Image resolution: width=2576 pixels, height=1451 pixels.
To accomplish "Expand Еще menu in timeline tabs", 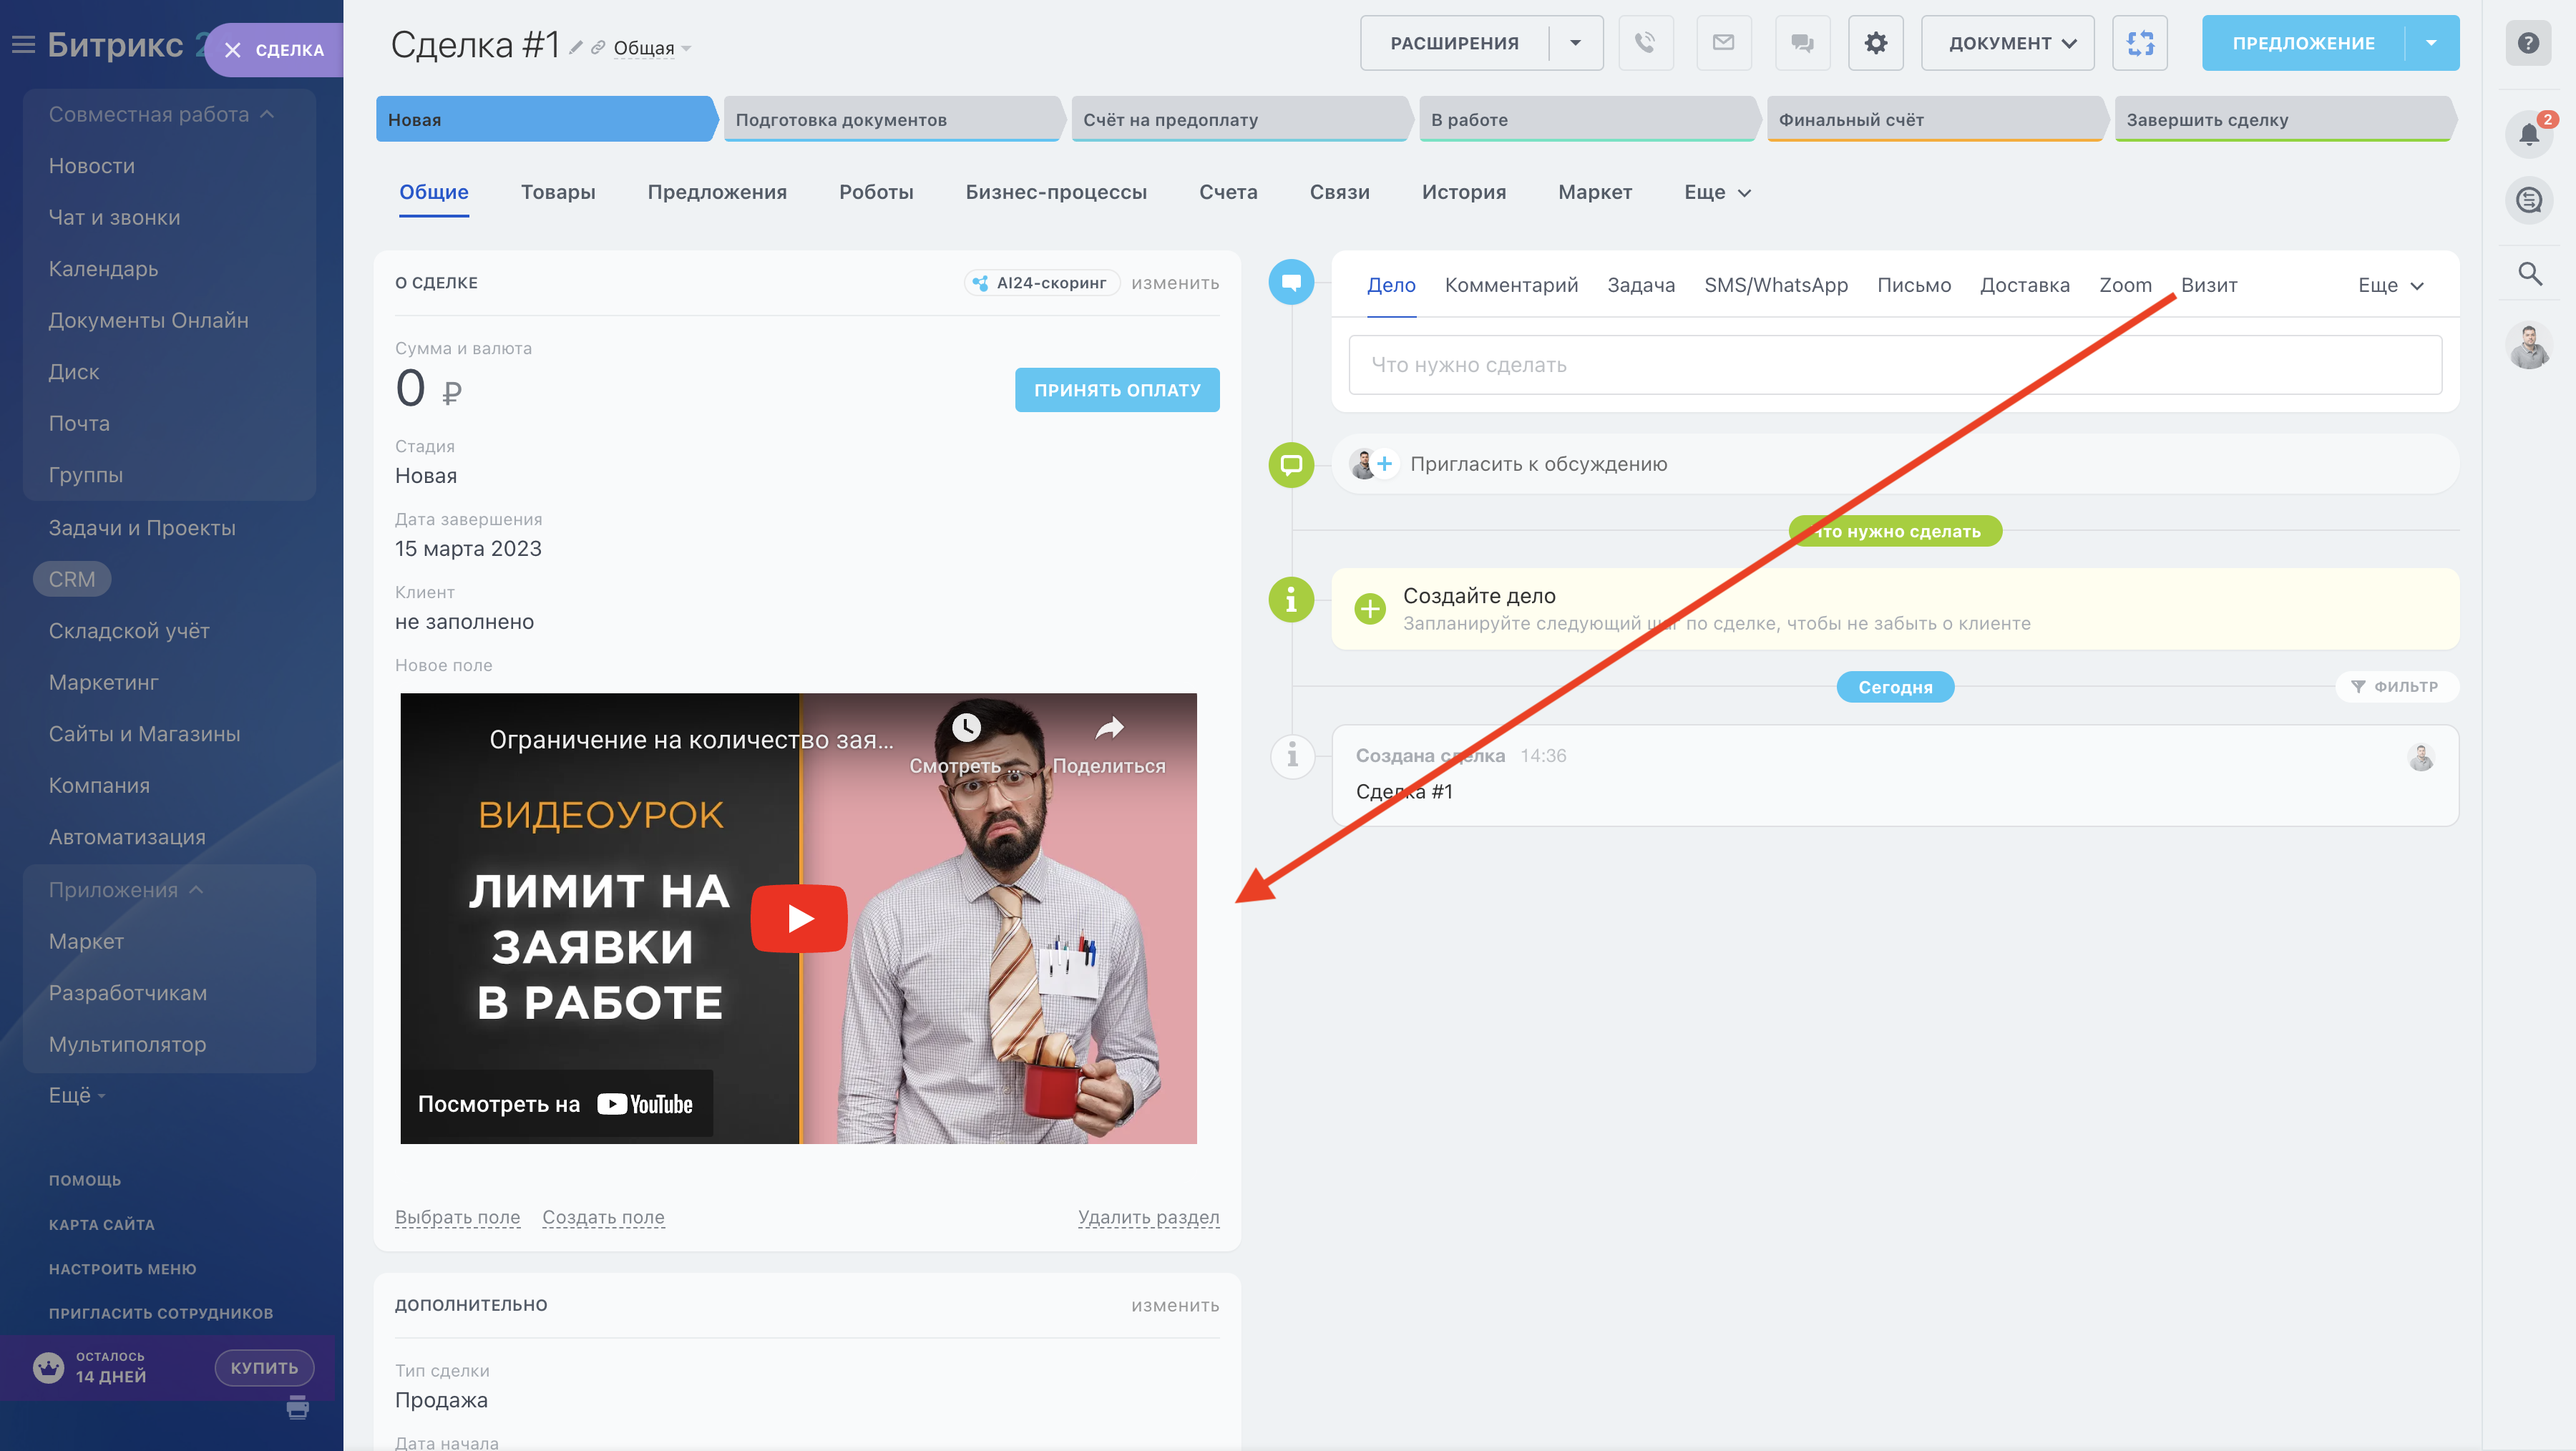I will pyautogui.click(x=2390, y=286).
